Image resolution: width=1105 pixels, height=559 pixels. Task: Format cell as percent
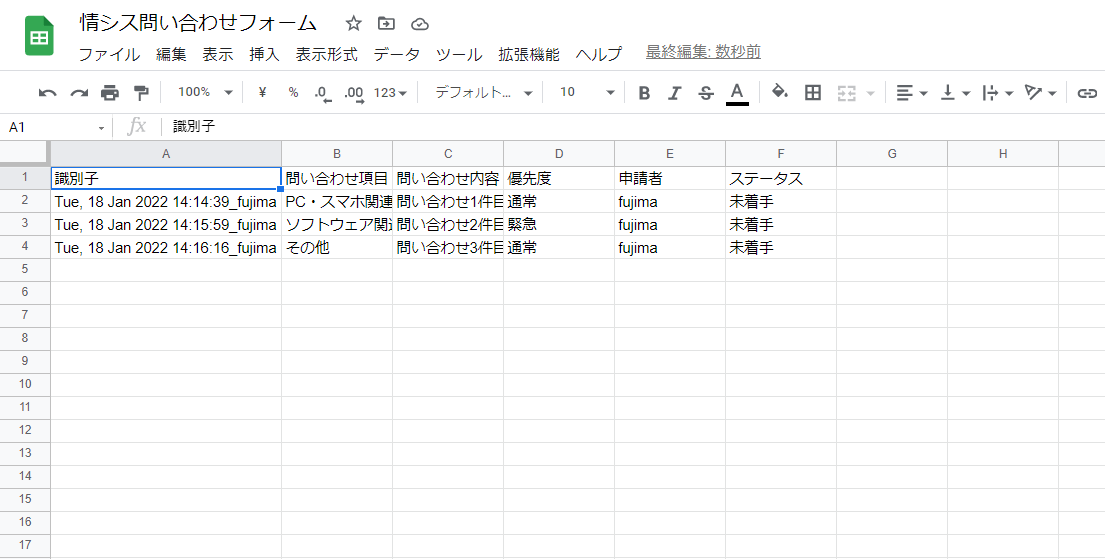coord(293,92)
